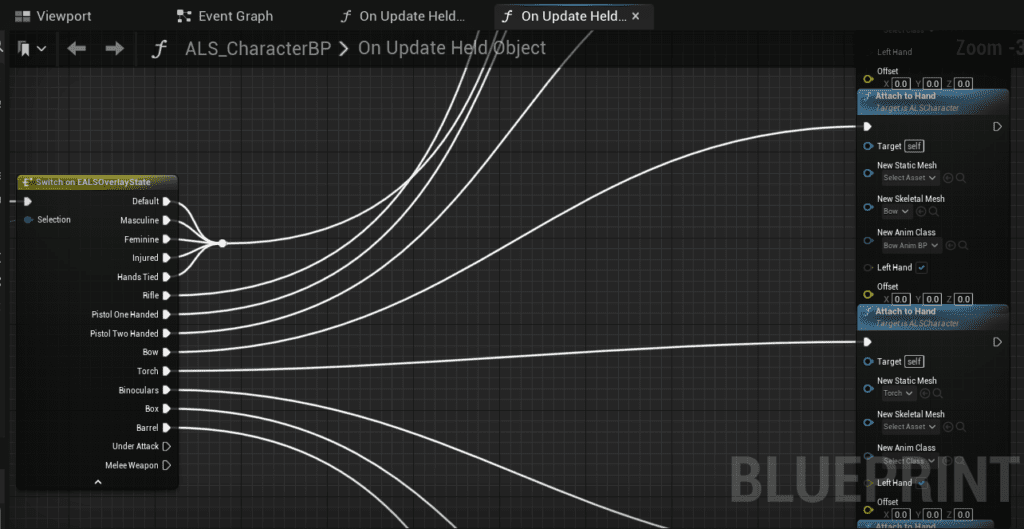Click the Rifle output exec pin

click(167, 296)
